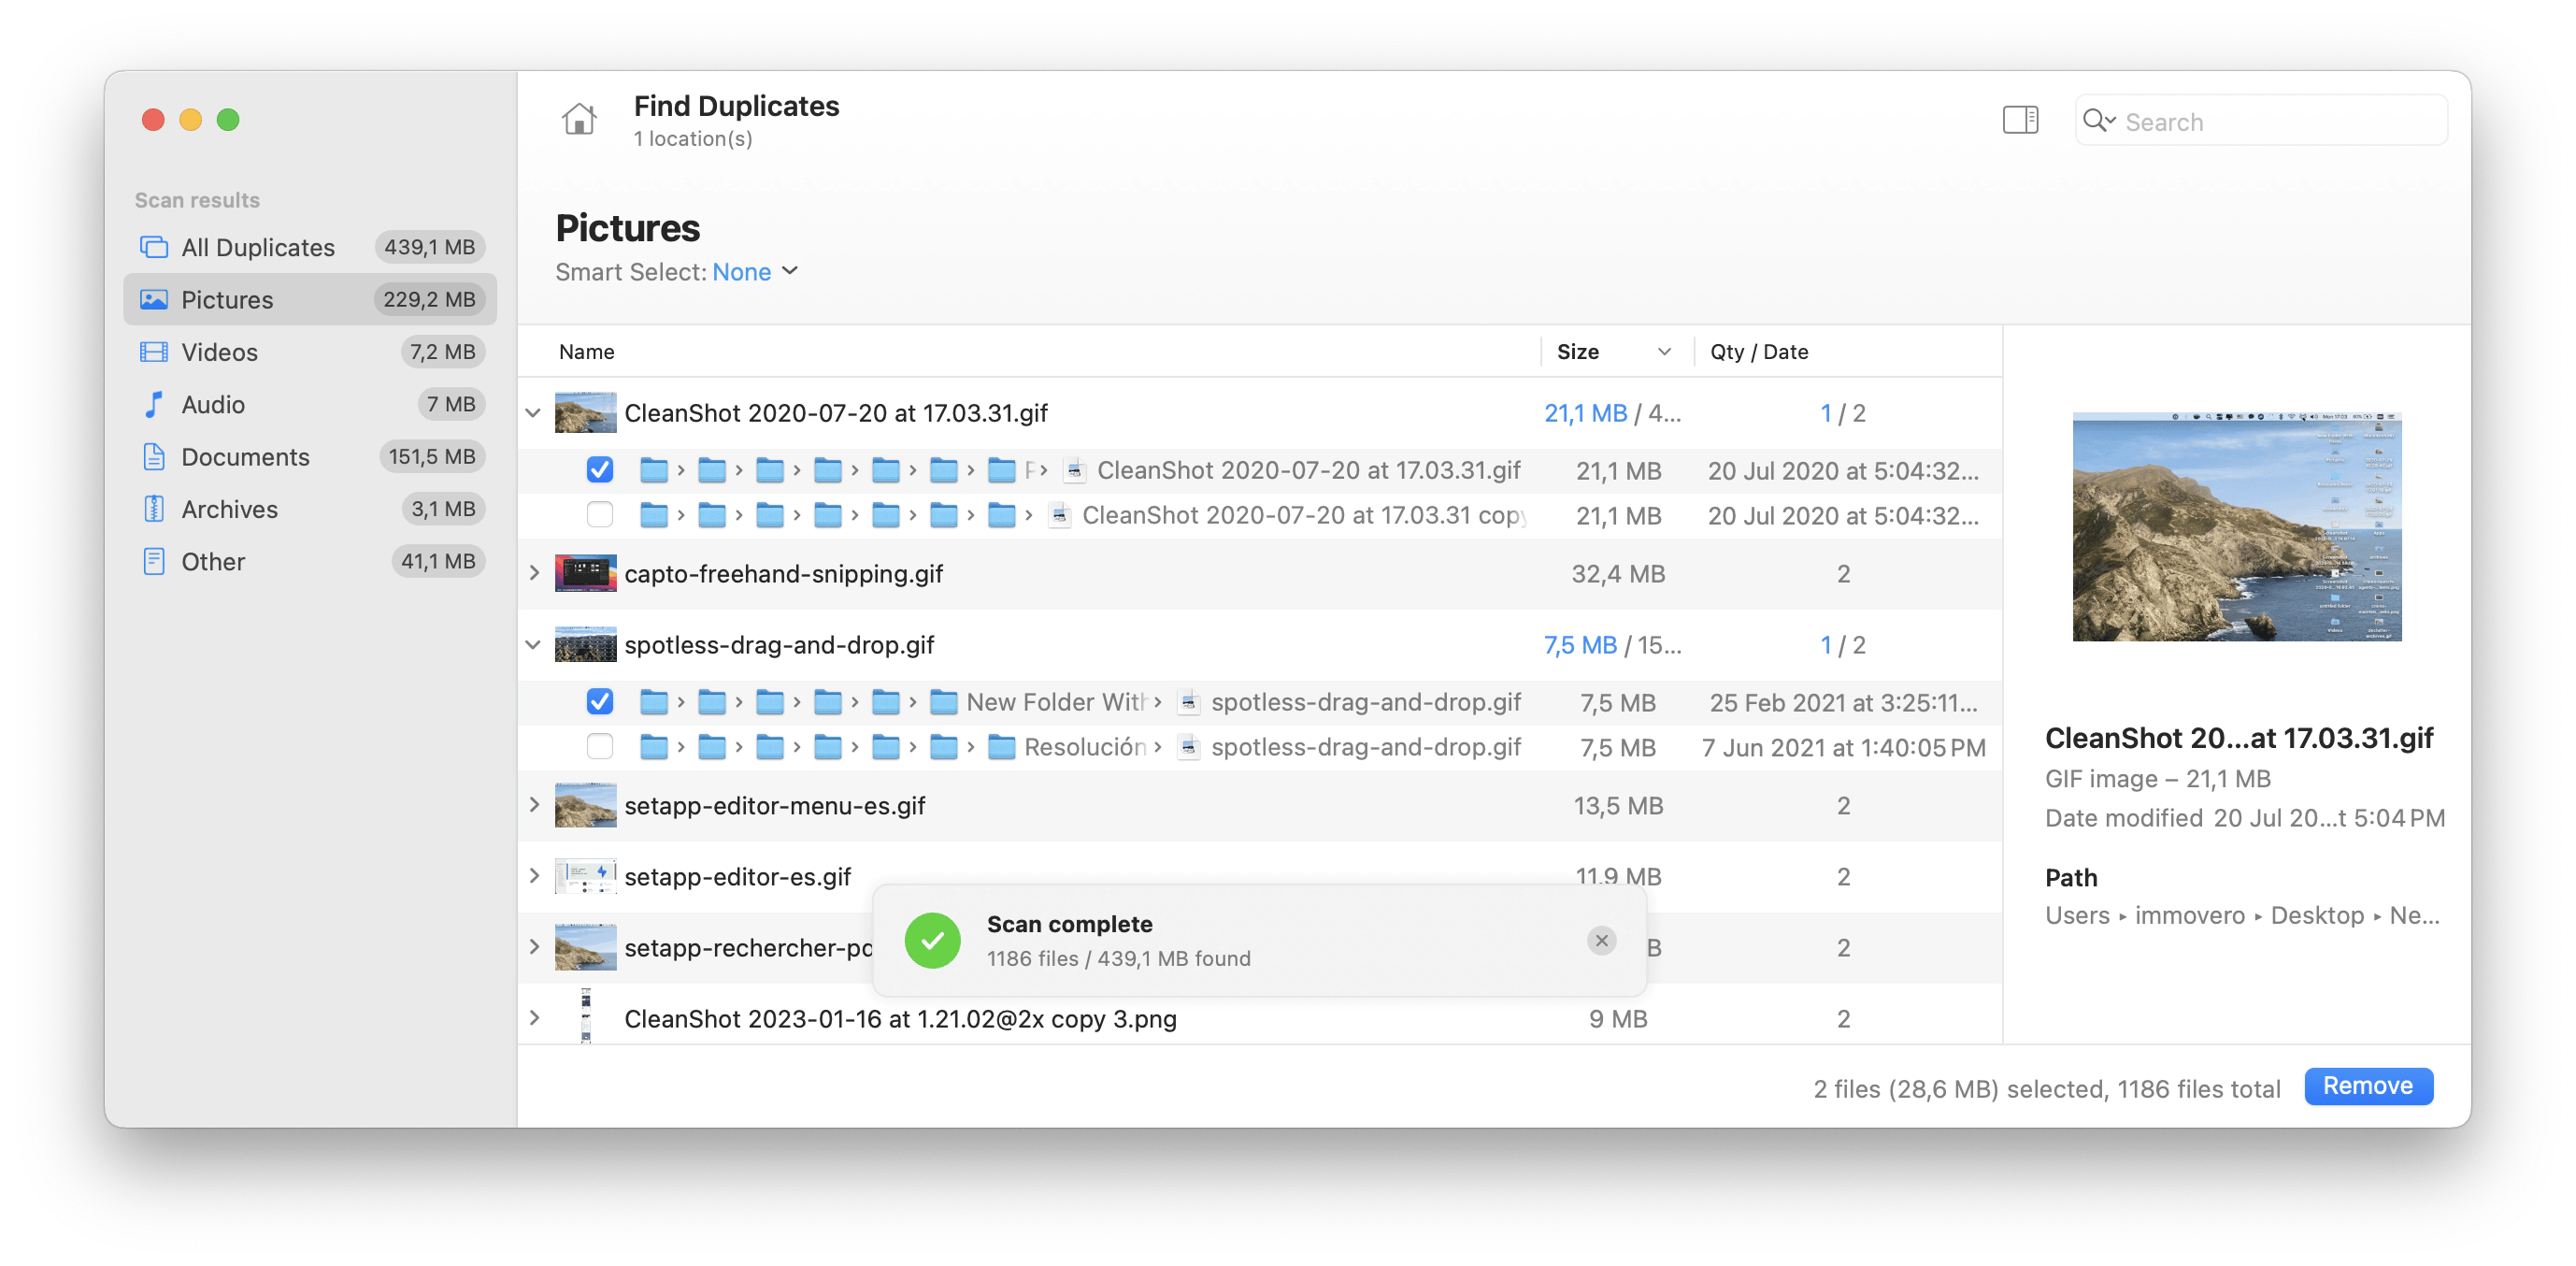This screenshot has height=1266, width=2576.
Task: Toggle the preview sidebar panel icon
Action: (2020, 121)
